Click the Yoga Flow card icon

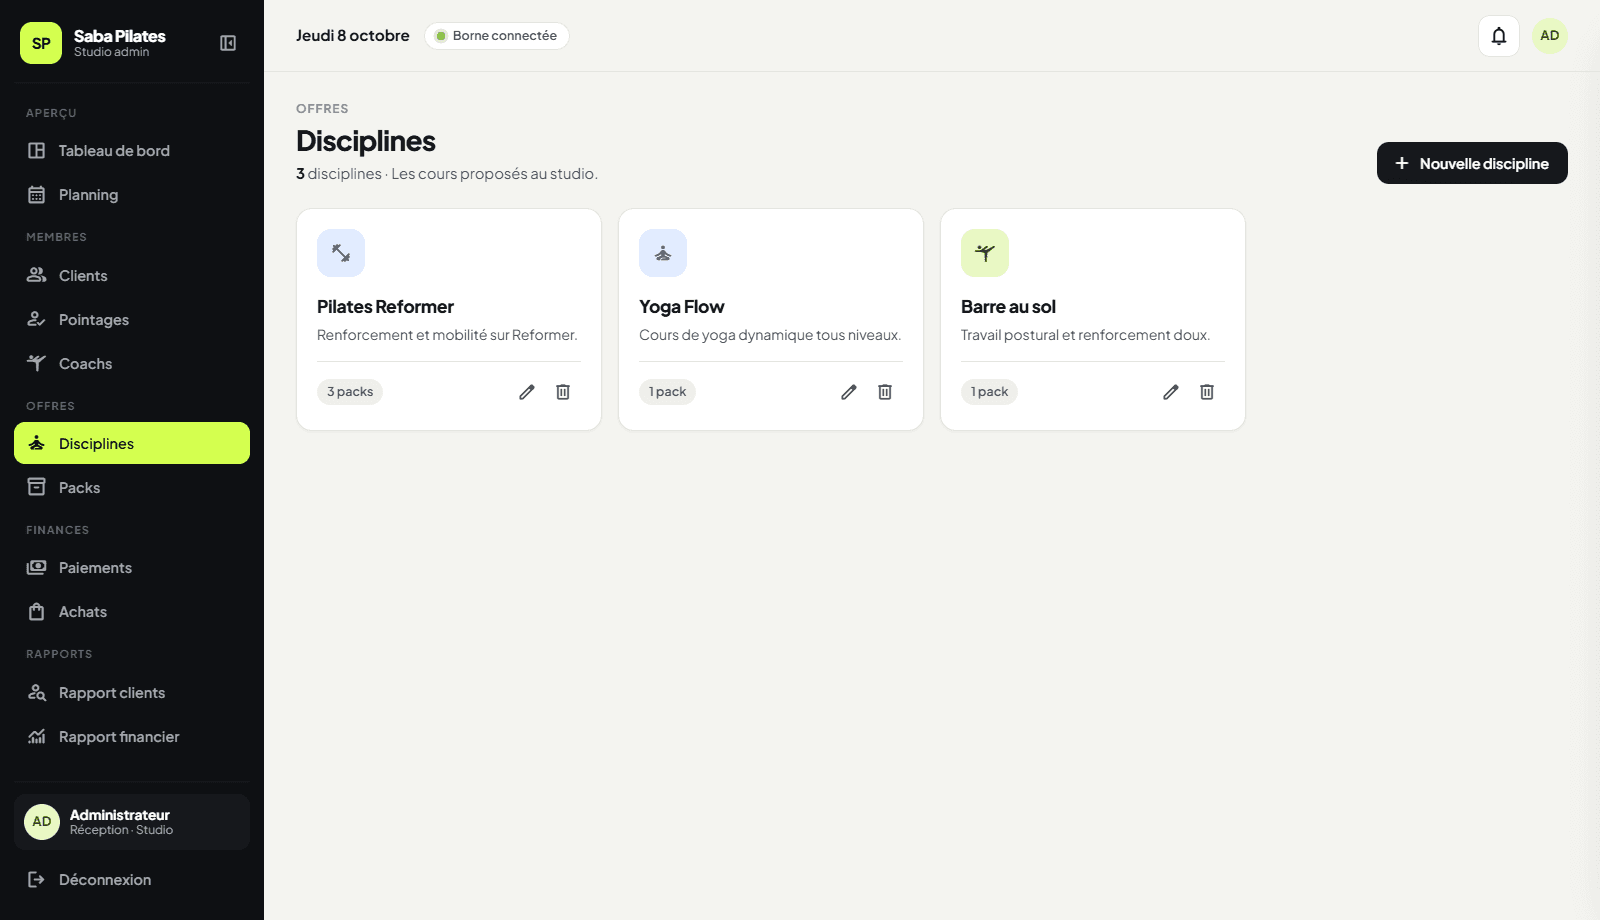tap(663, 253)
